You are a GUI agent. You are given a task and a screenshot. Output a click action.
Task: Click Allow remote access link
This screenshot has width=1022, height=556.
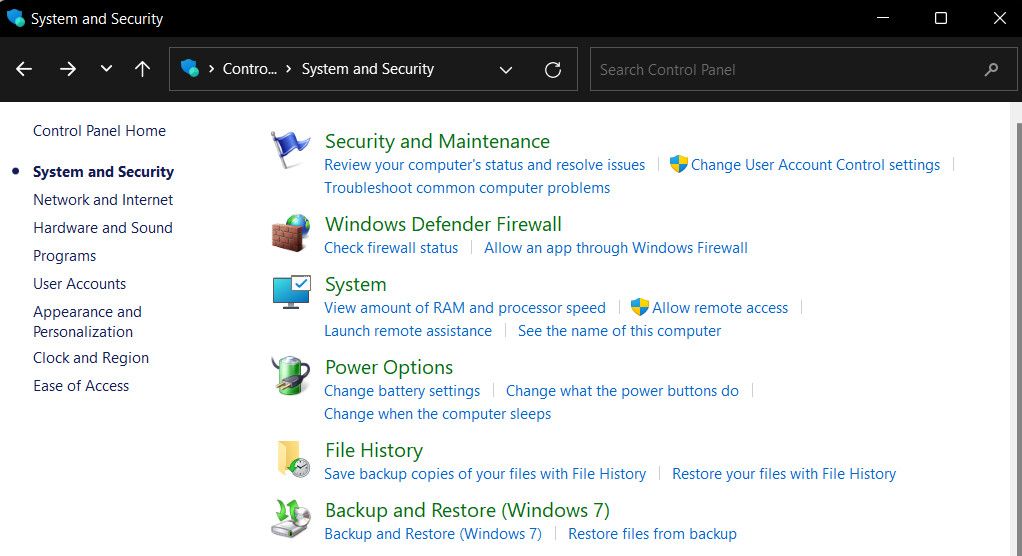pyautogui.click(x=720, y=308)
